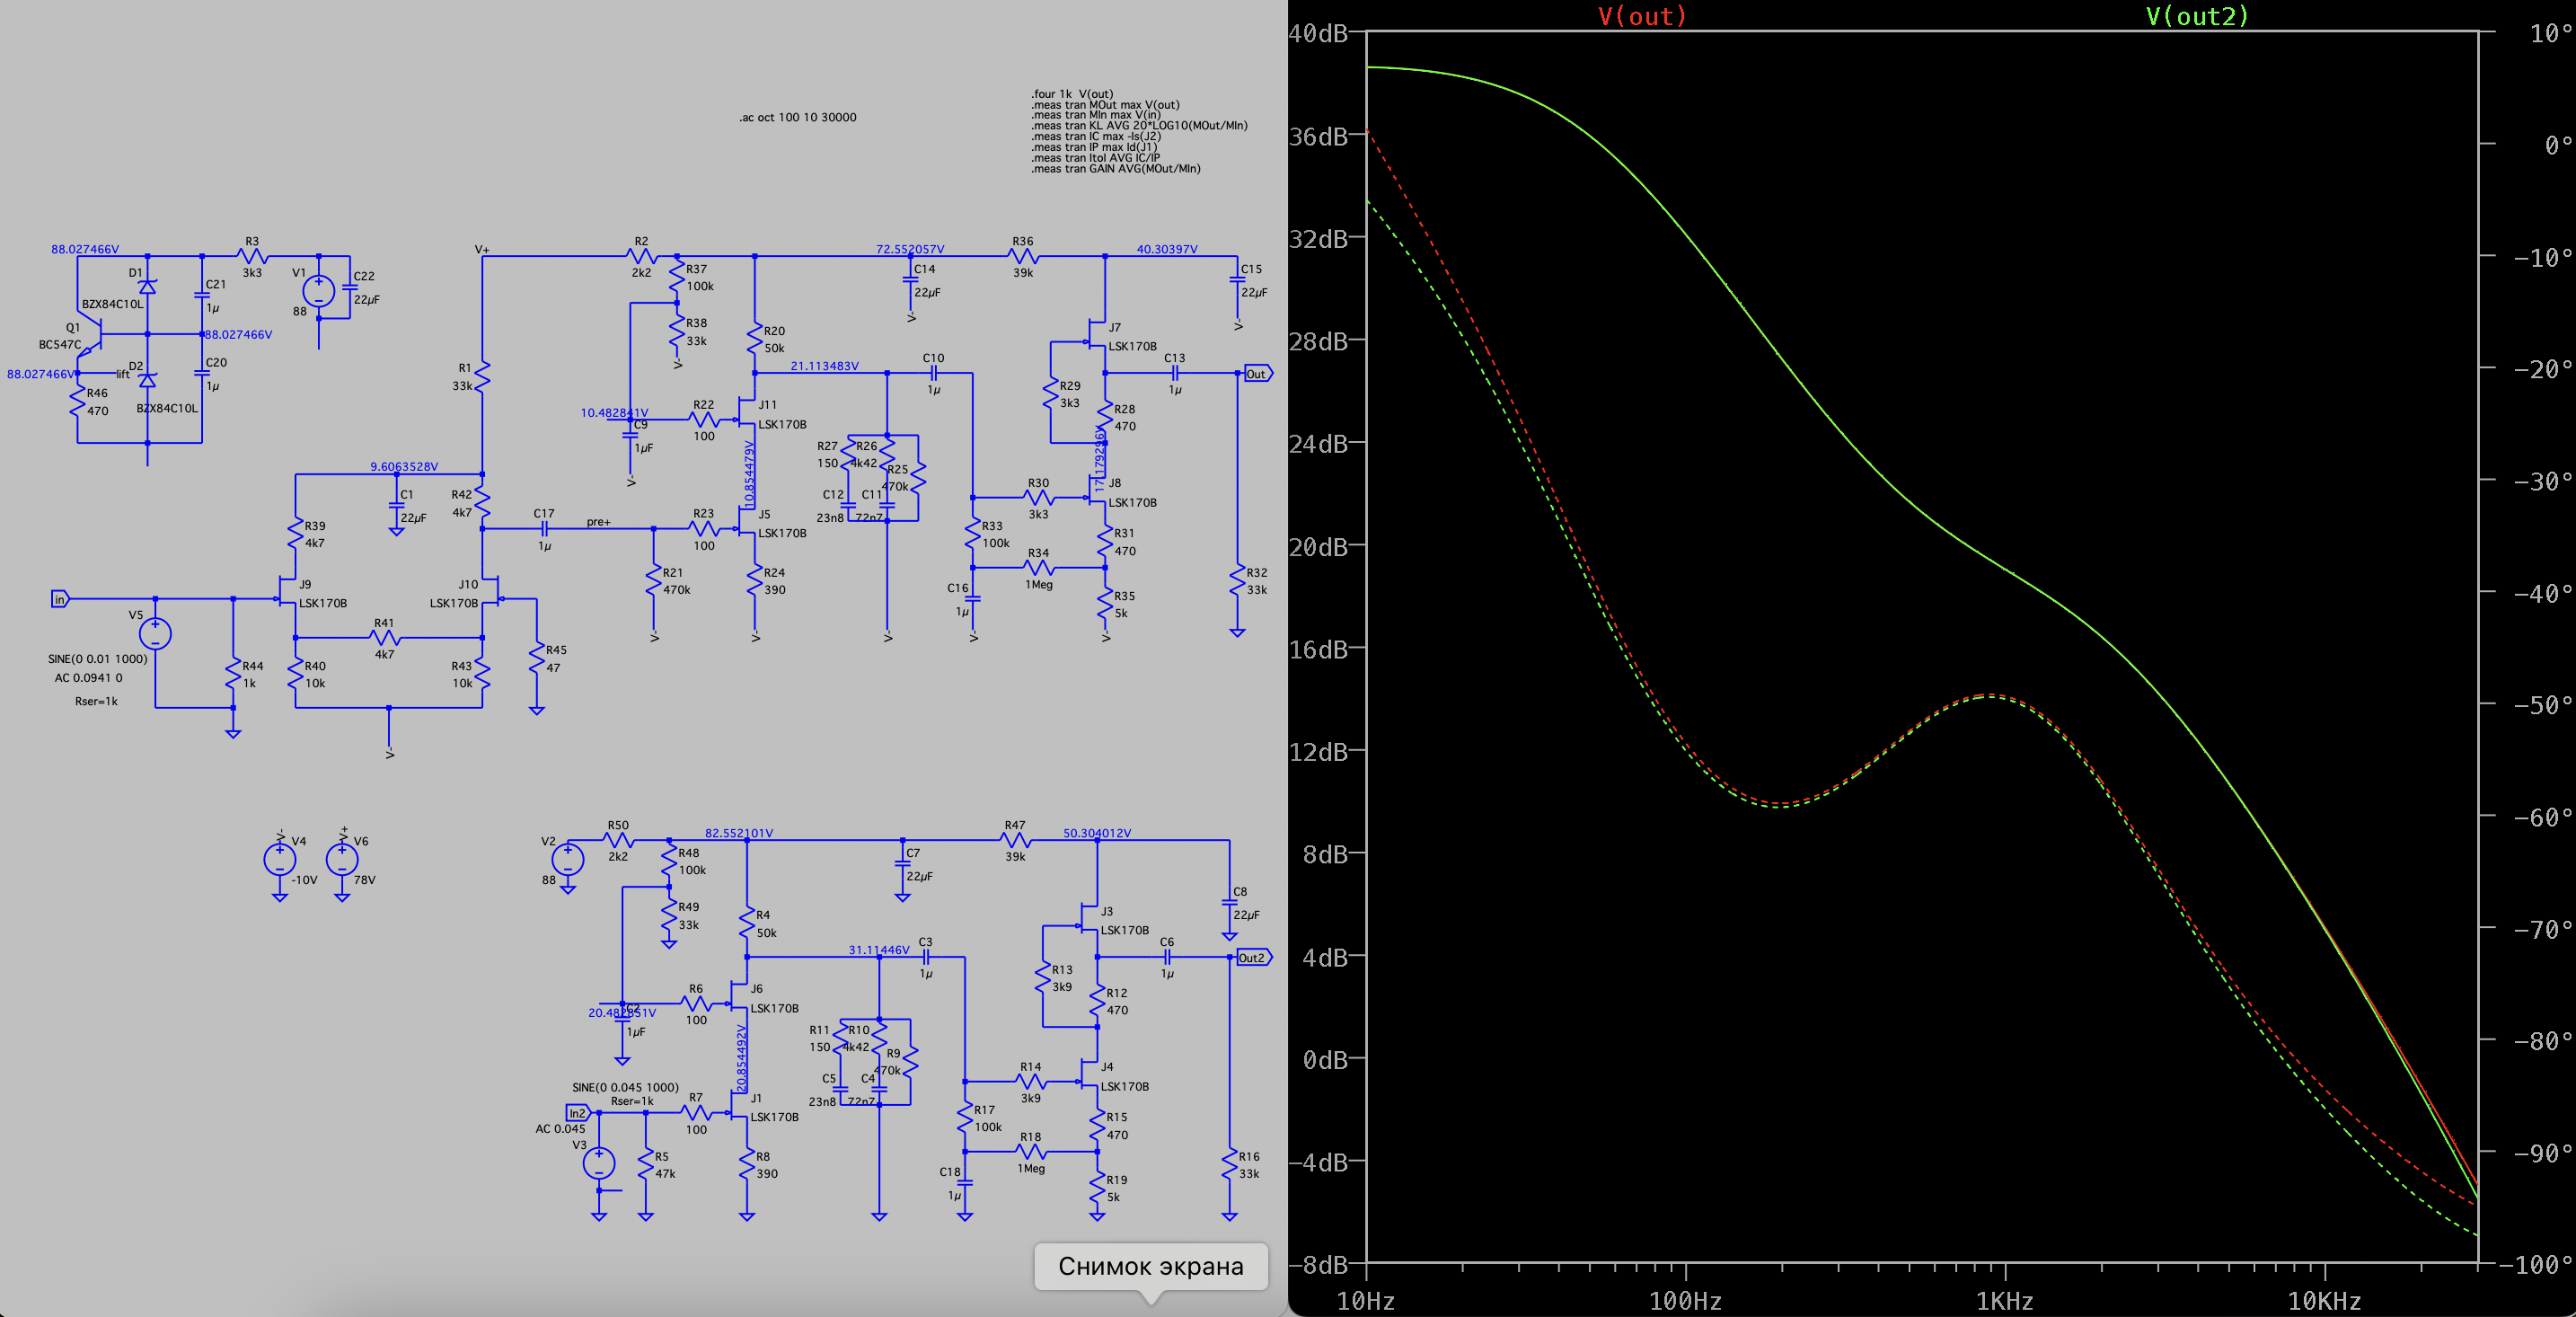The width and height of the screenshot is (2576, 1317).
Task: Click the V(out2) trace label
Action: 2196,16
